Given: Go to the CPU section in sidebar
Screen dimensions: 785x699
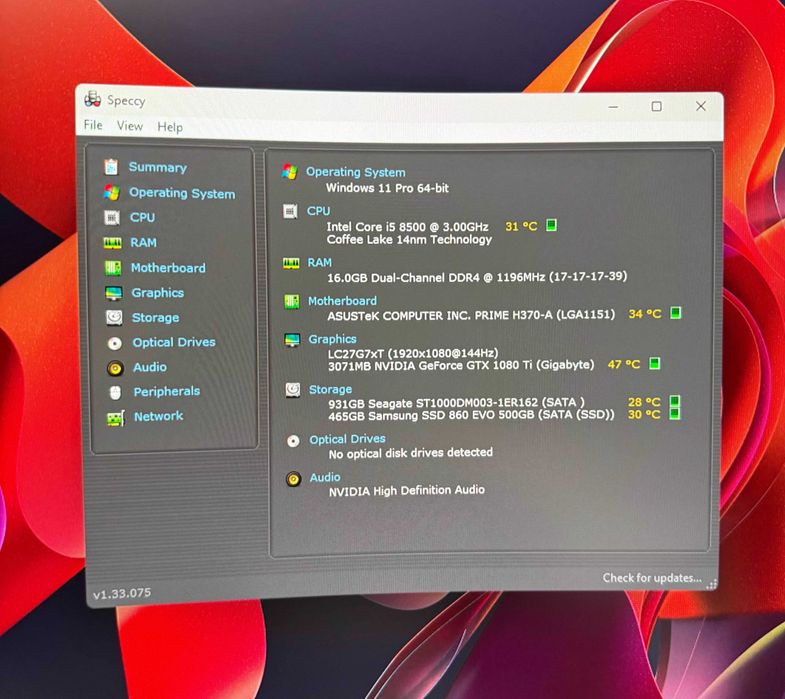Looking at the screenshot, I should click(x=142, y=217).
